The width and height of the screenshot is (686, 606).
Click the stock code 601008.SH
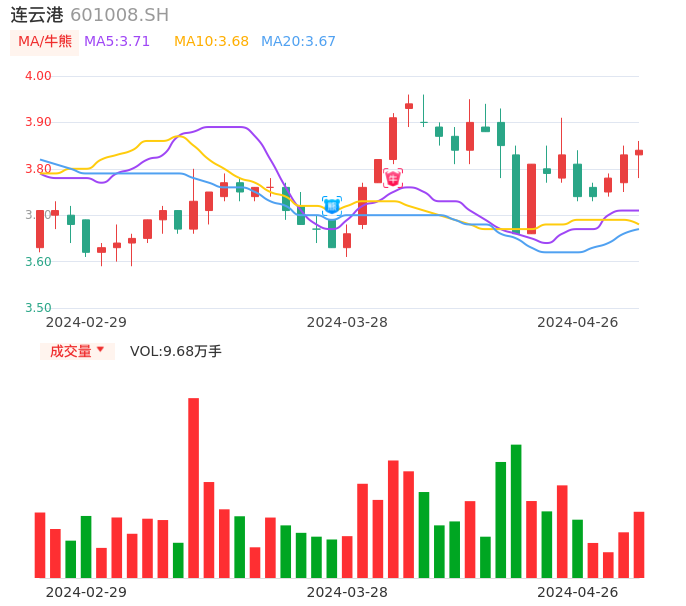coord(119,15)
